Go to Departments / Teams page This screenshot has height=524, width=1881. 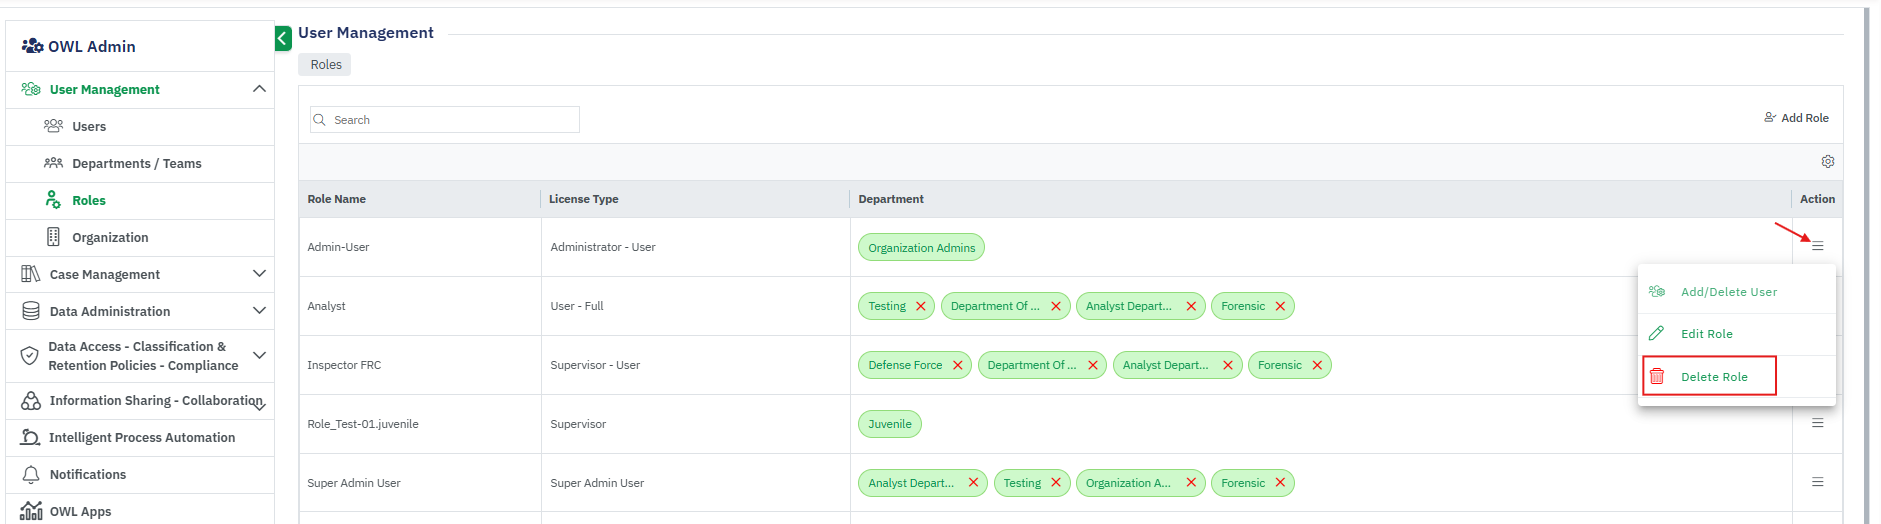tap(136, 164)
